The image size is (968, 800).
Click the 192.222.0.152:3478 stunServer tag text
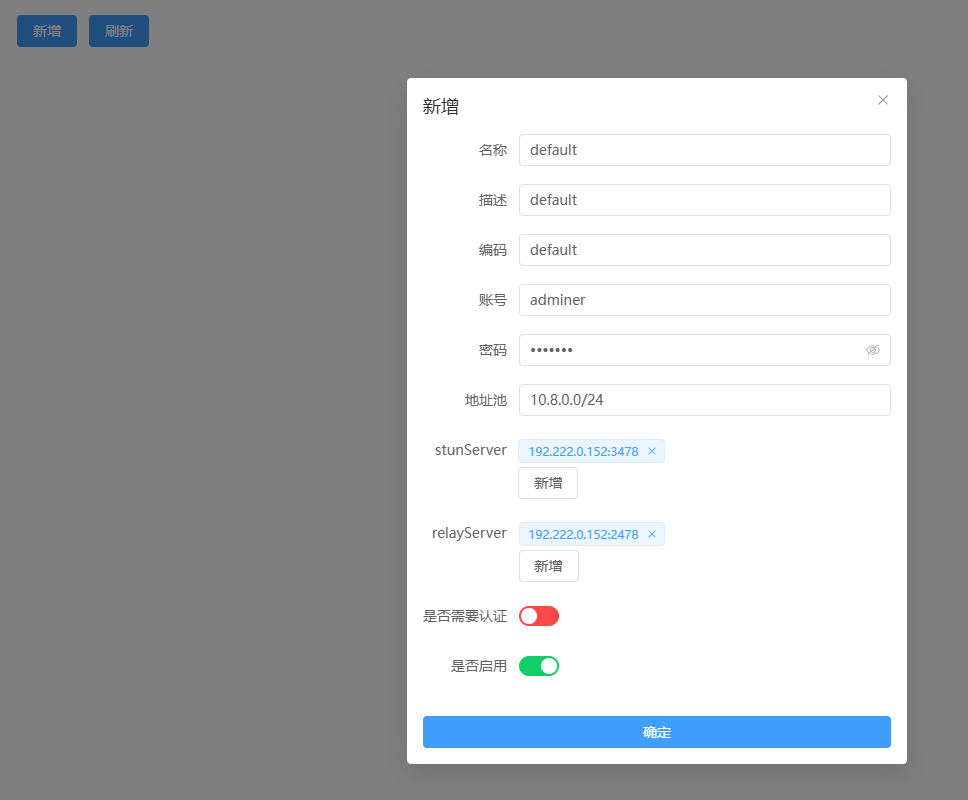(x=583, y=451)
